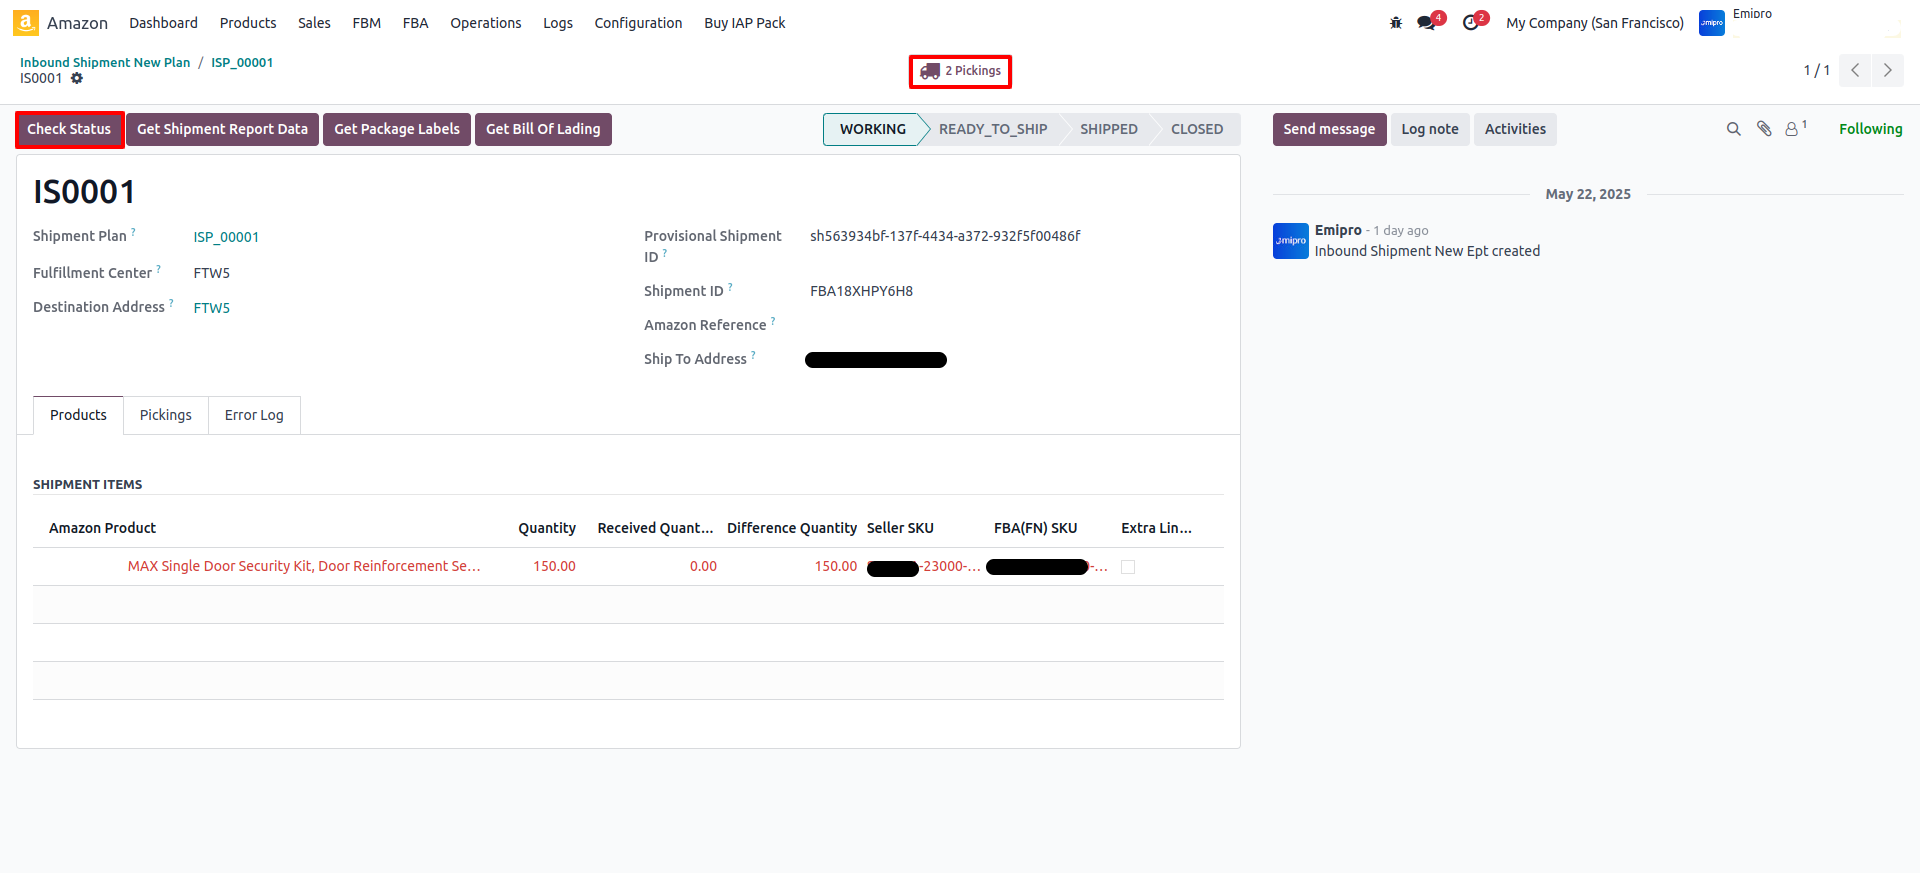This screenshot has height=873, width=1920.
Task: Toggle the Following subscription status
Action: 1870,129
